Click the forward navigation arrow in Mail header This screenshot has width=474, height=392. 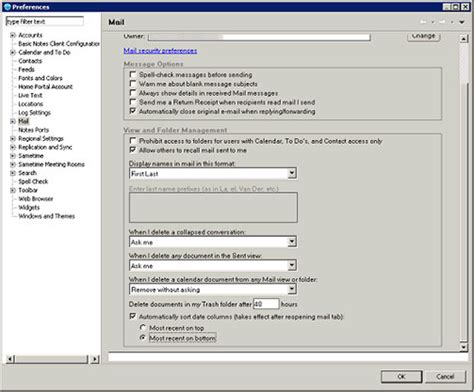(x=442, y=22)
